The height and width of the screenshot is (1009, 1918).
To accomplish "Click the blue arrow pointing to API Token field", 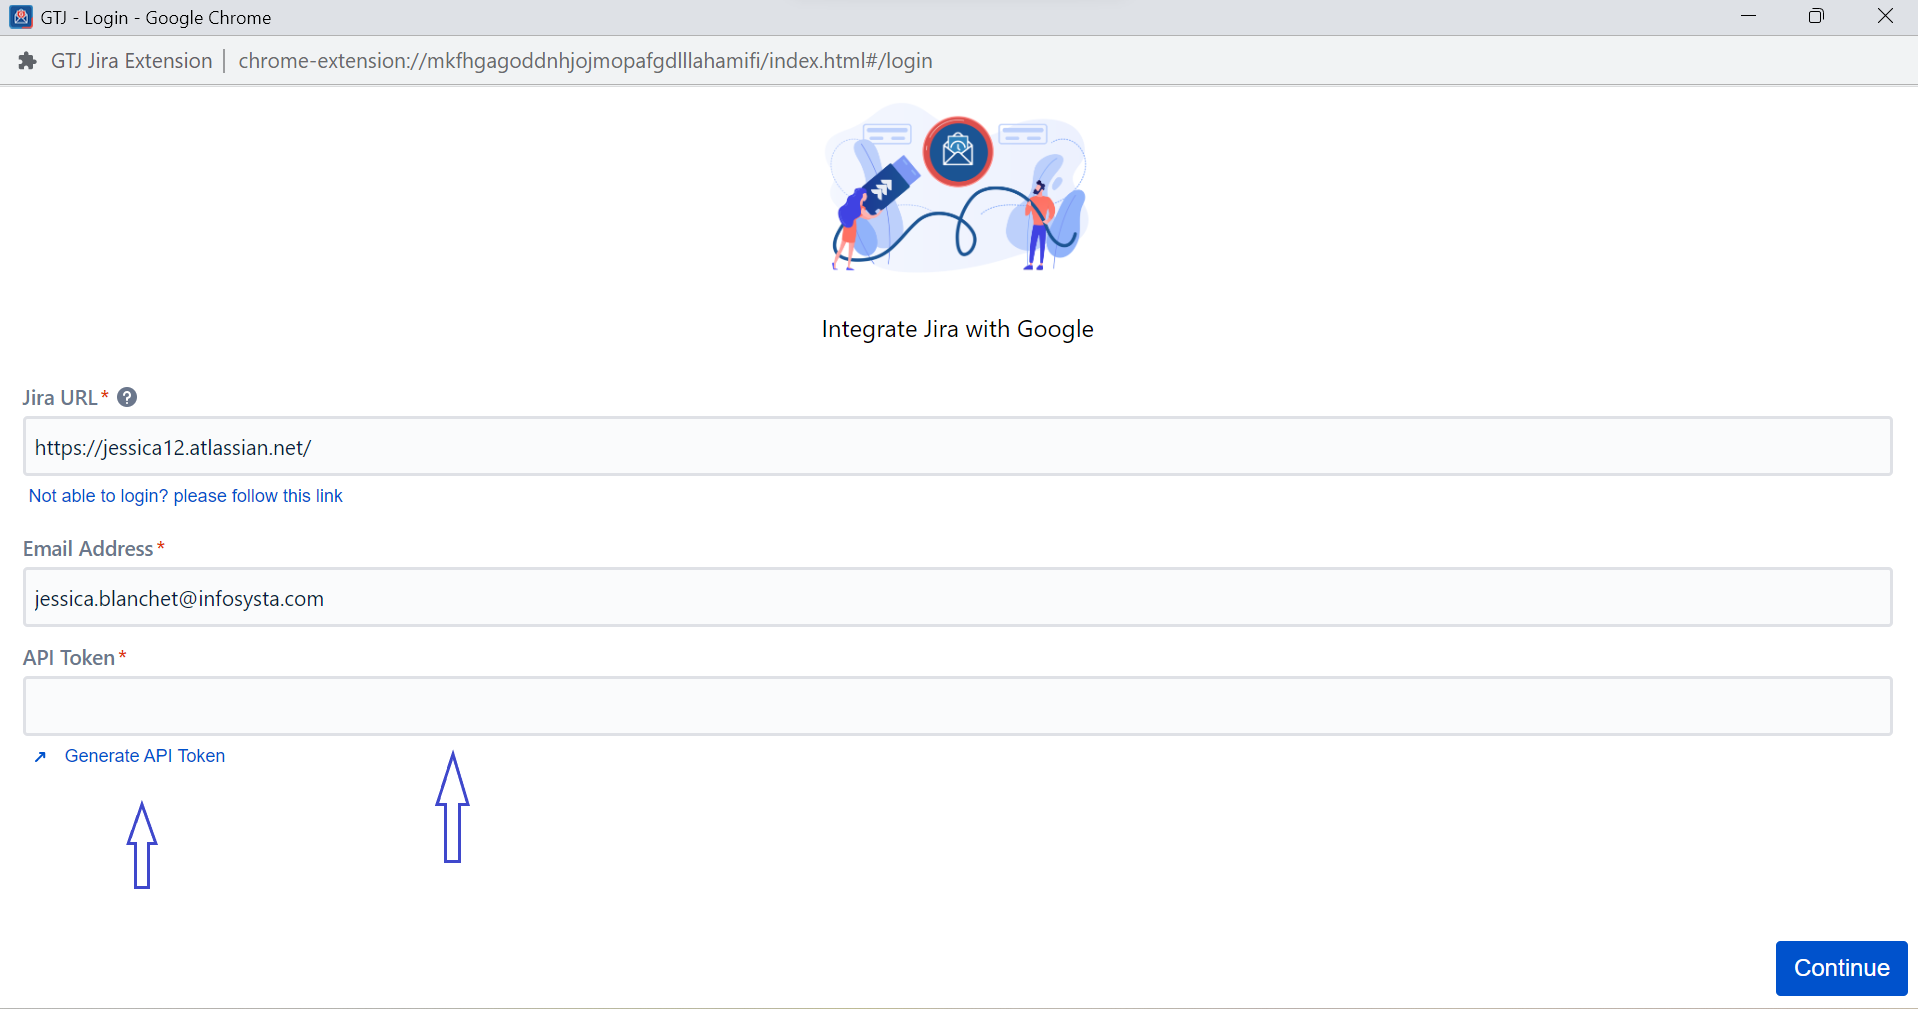I will (x=452, y=807).
